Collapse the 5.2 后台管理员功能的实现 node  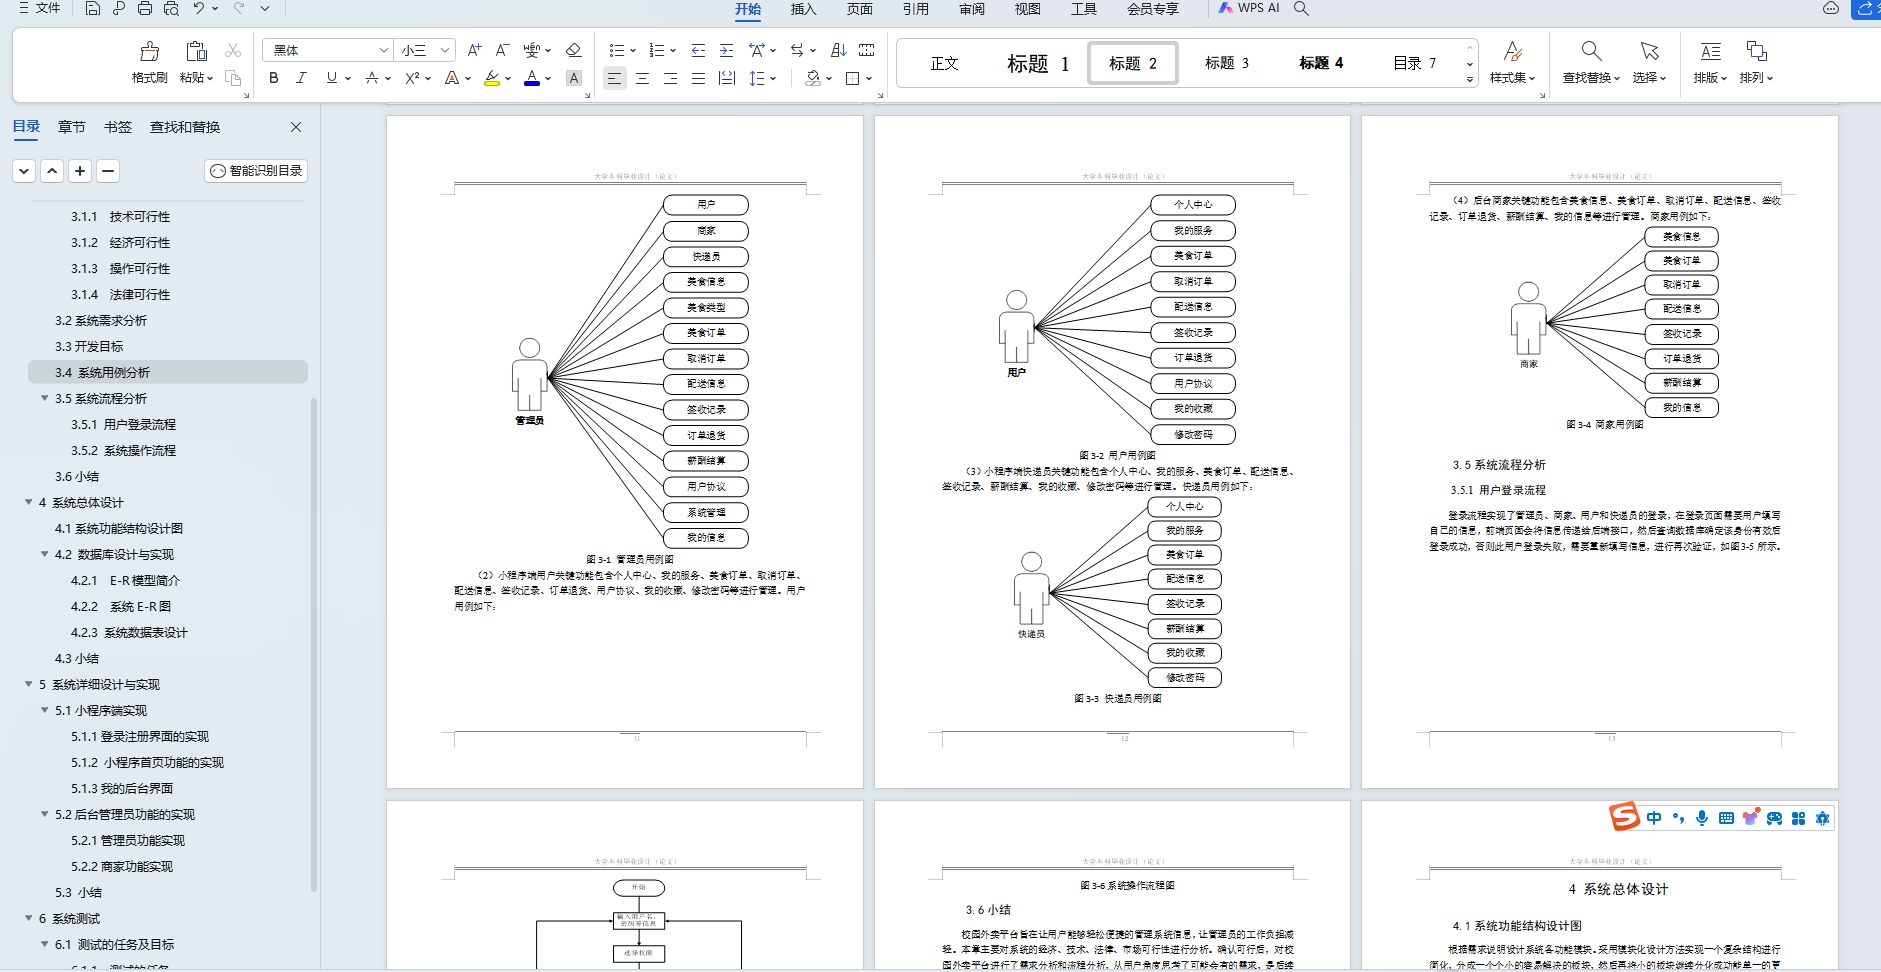(x=44, y=814)
